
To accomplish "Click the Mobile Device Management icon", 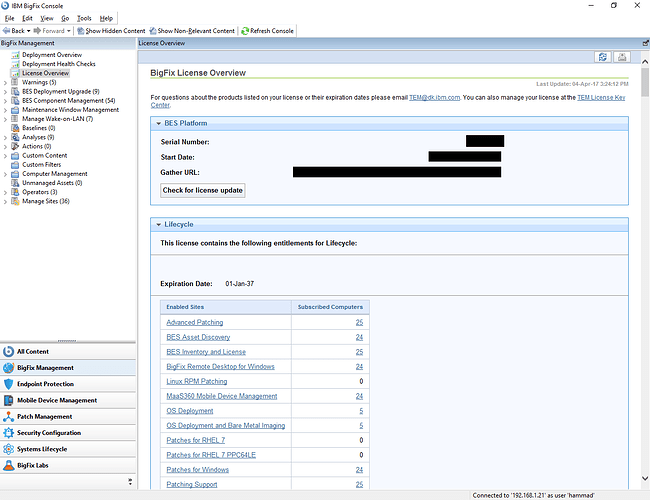I will 8,400.
